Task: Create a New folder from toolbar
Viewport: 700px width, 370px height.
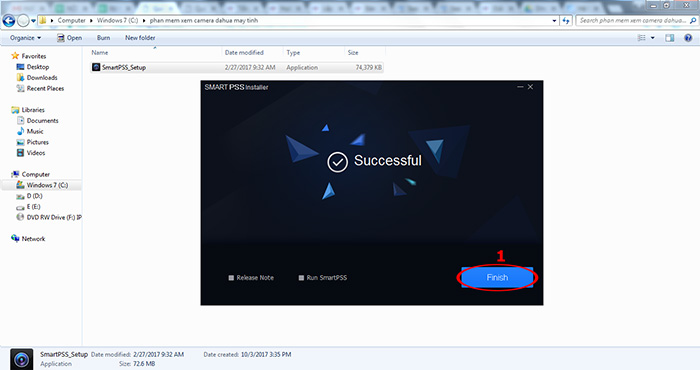Action: [x=140, y=38]
